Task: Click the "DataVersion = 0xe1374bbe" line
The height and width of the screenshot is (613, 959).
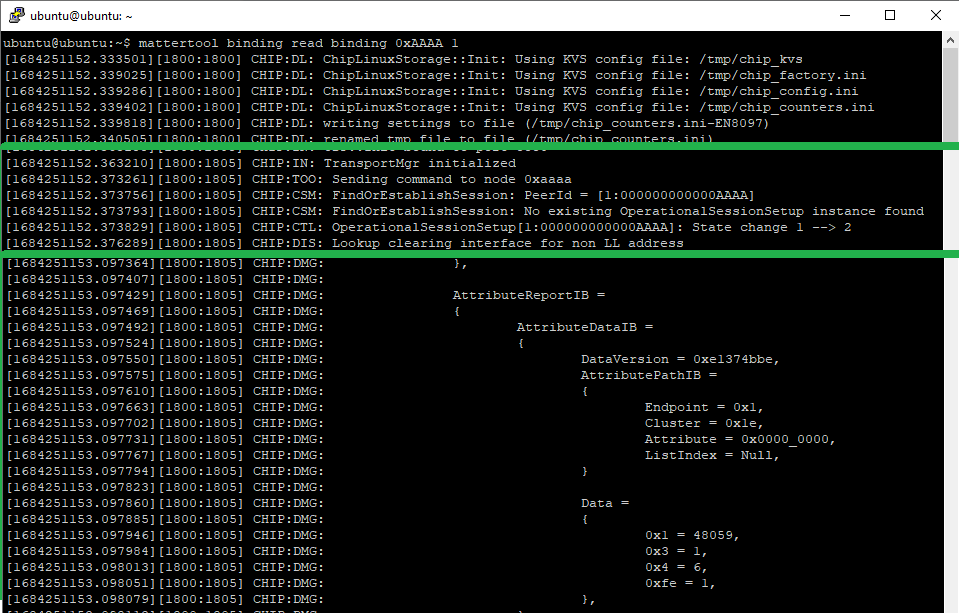Action: coord(680,359)
